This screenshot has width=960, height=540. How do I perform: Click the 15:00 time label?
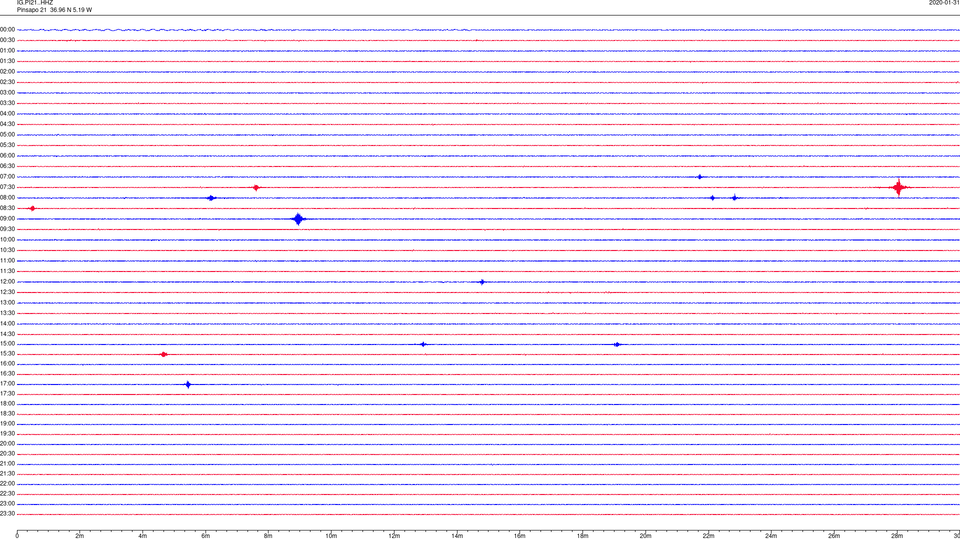[7, 344]
